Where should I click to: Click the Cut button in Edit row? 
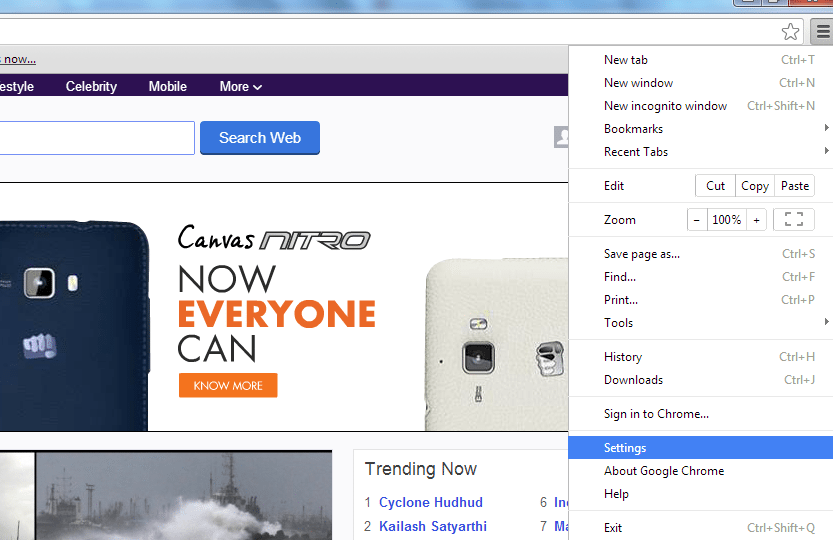tap(716, 185)
